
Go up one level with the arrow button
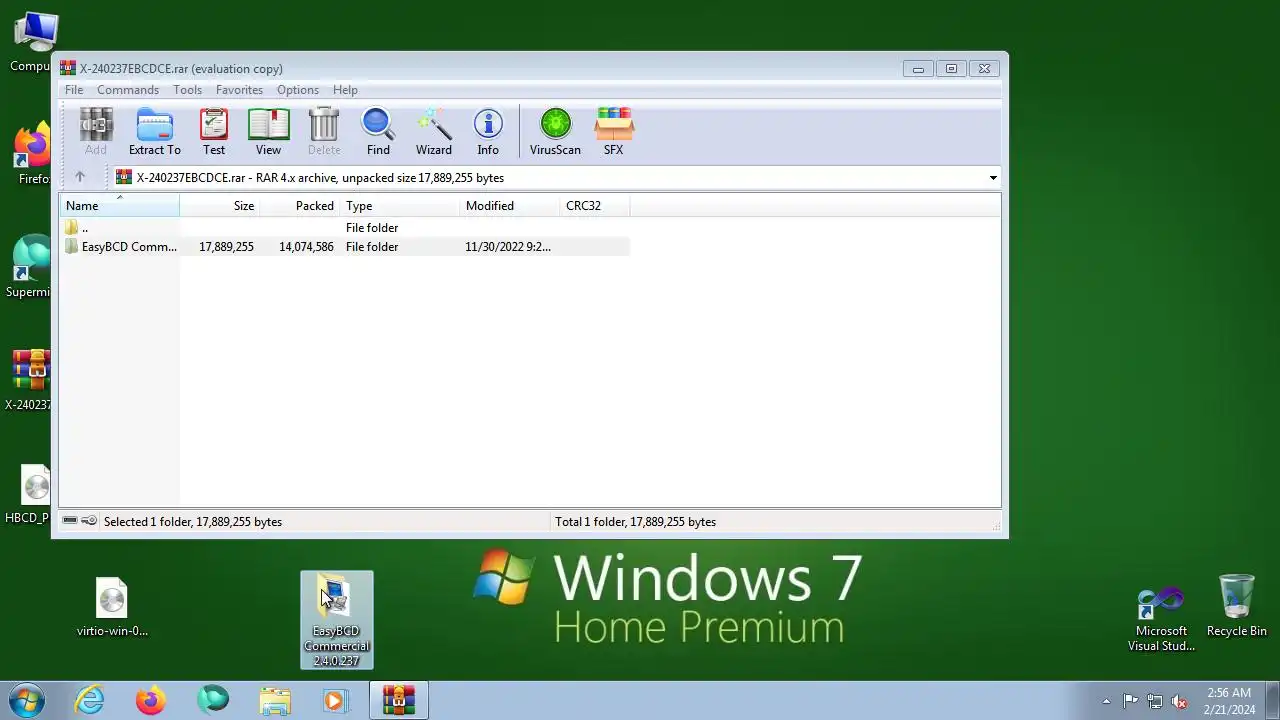pyautogui.click(x=80, y=177)
